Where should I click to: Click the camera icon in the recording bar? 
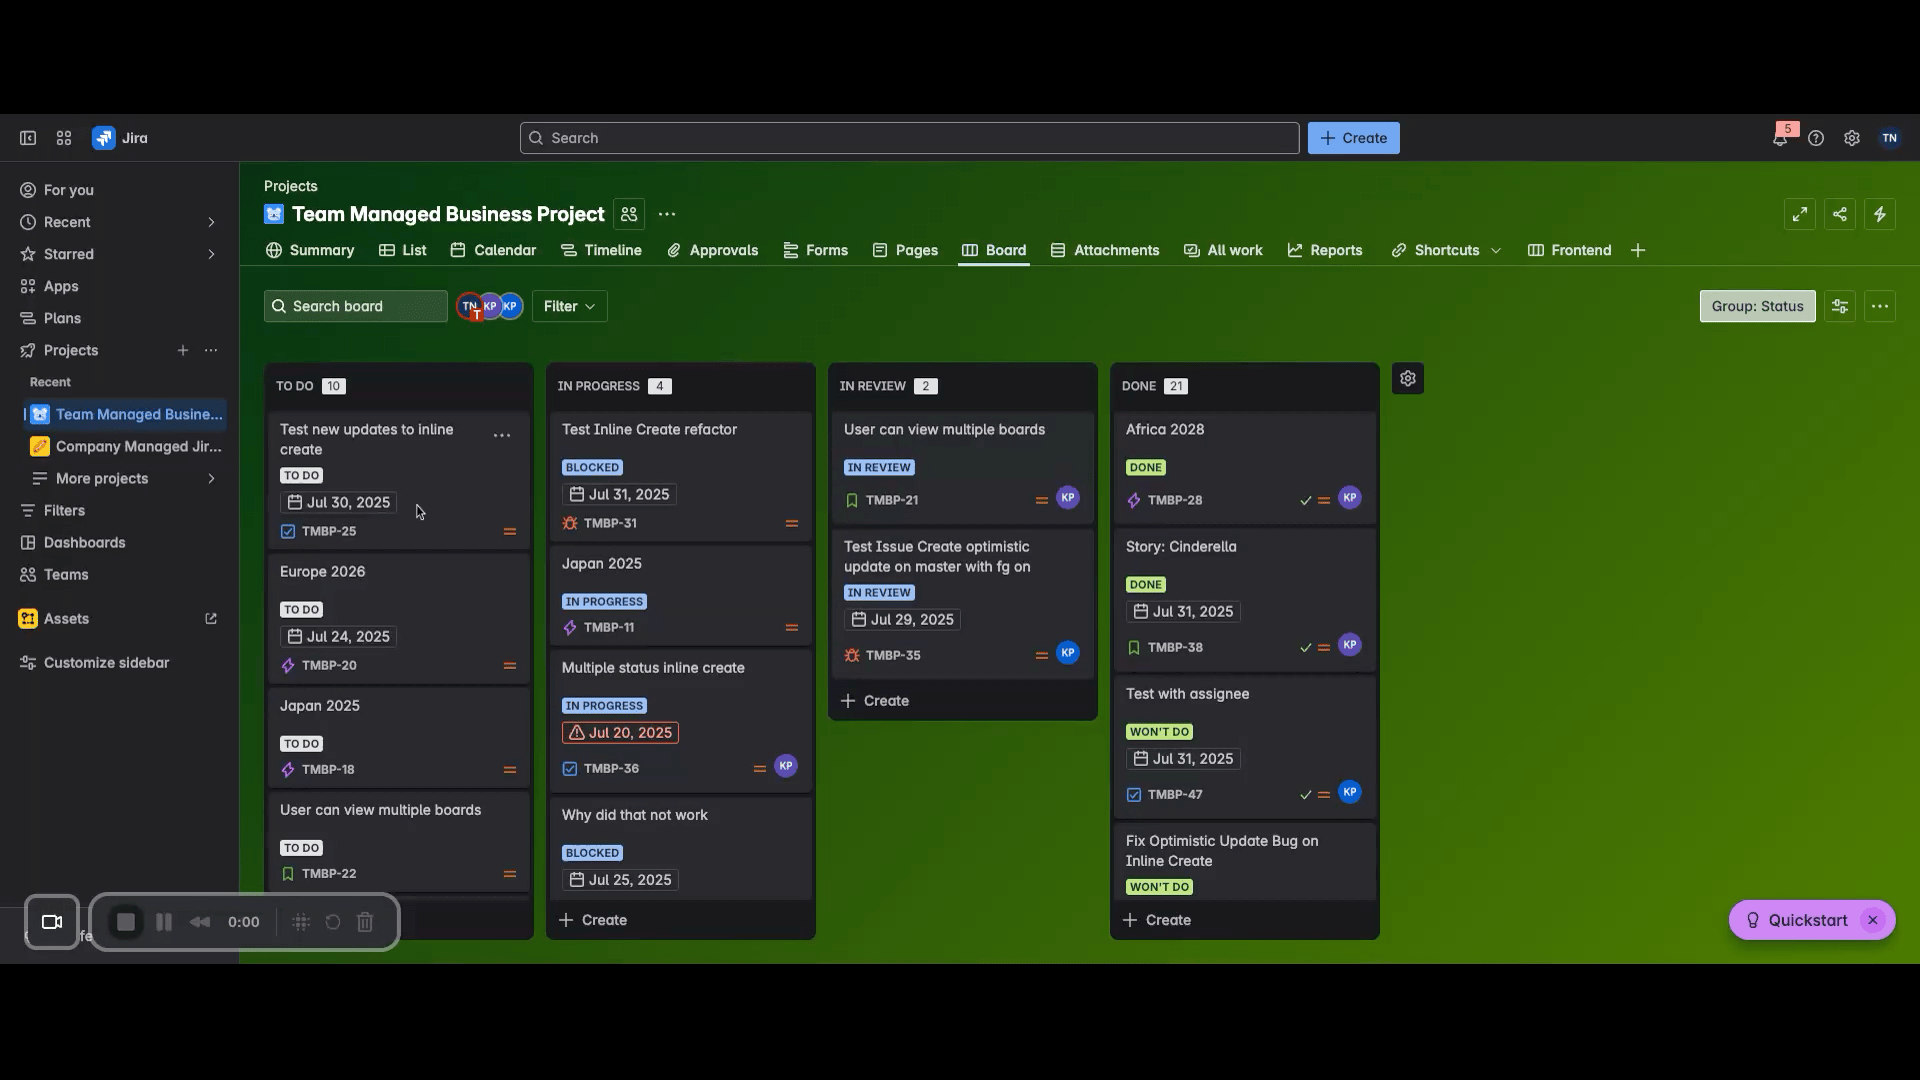(x=52, y=922)
